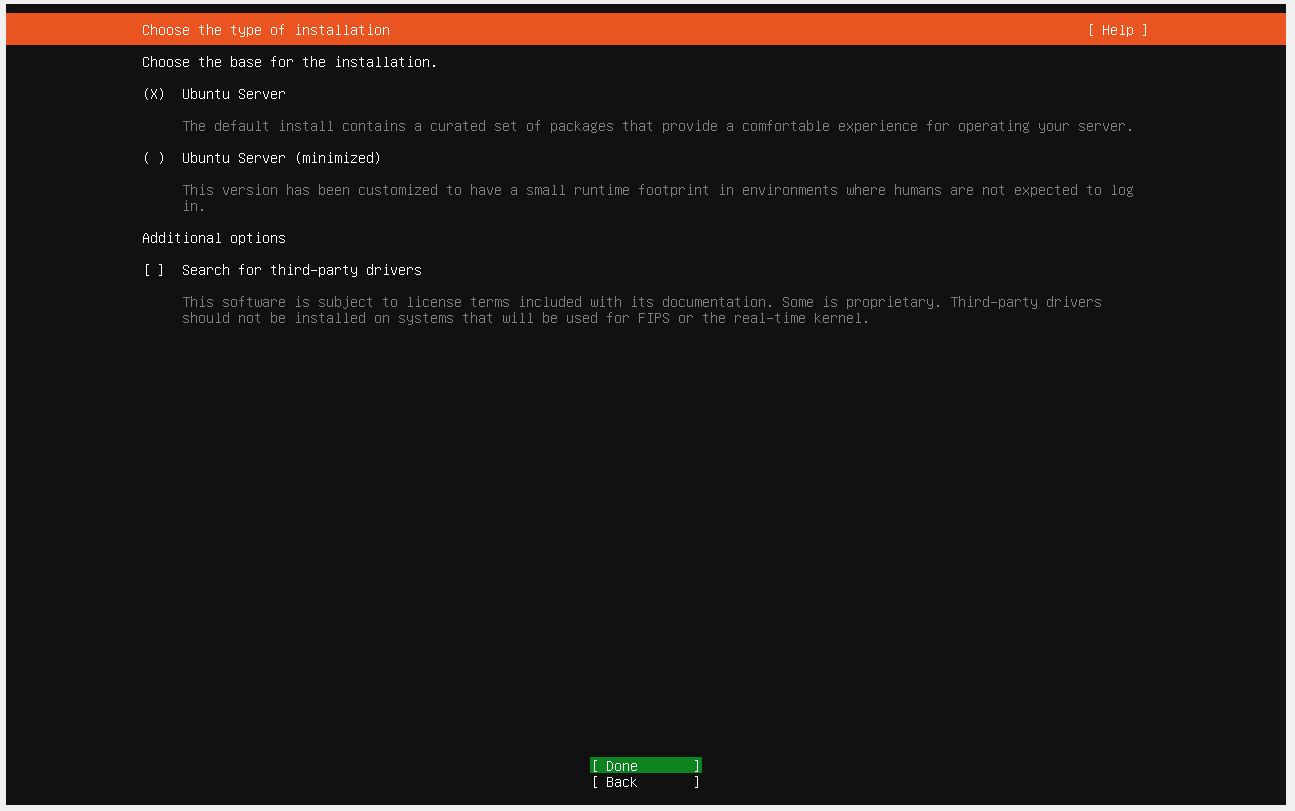Click the FIPS or real-time kernel warning line
The height and width of the screenshot is (811, 1295).
526,318
